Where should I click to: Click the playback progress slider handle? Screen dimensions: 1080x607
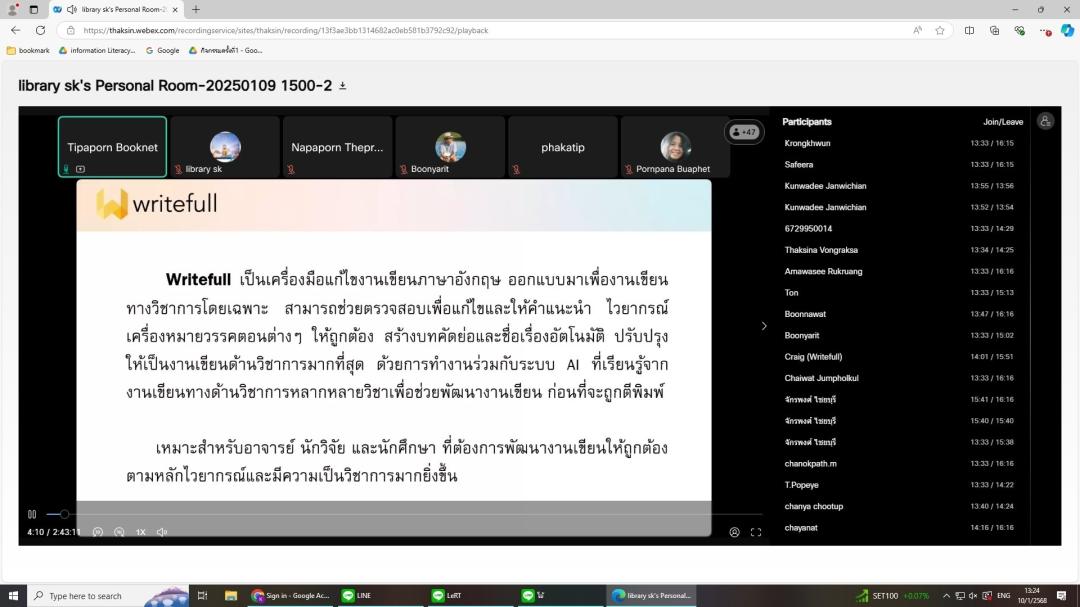click(x=64, y=514)
